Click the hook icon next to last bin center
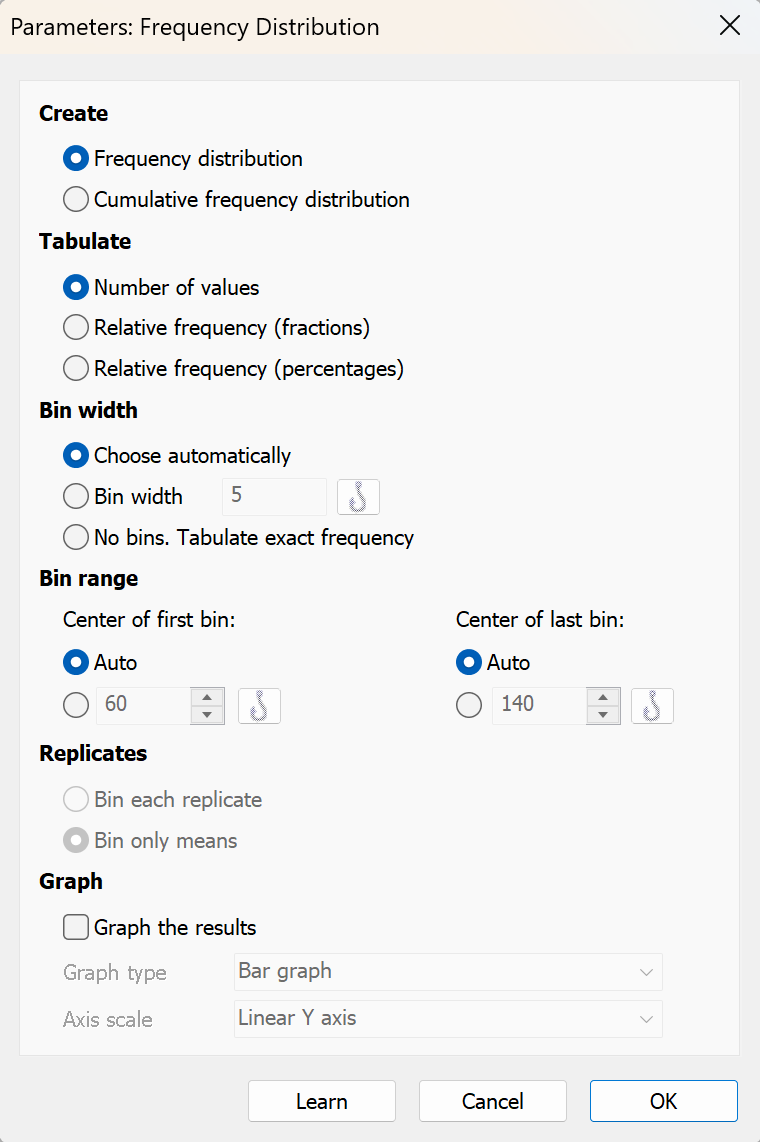The height and width of the screenshot is (1142, 760). [x=652, y=705]
